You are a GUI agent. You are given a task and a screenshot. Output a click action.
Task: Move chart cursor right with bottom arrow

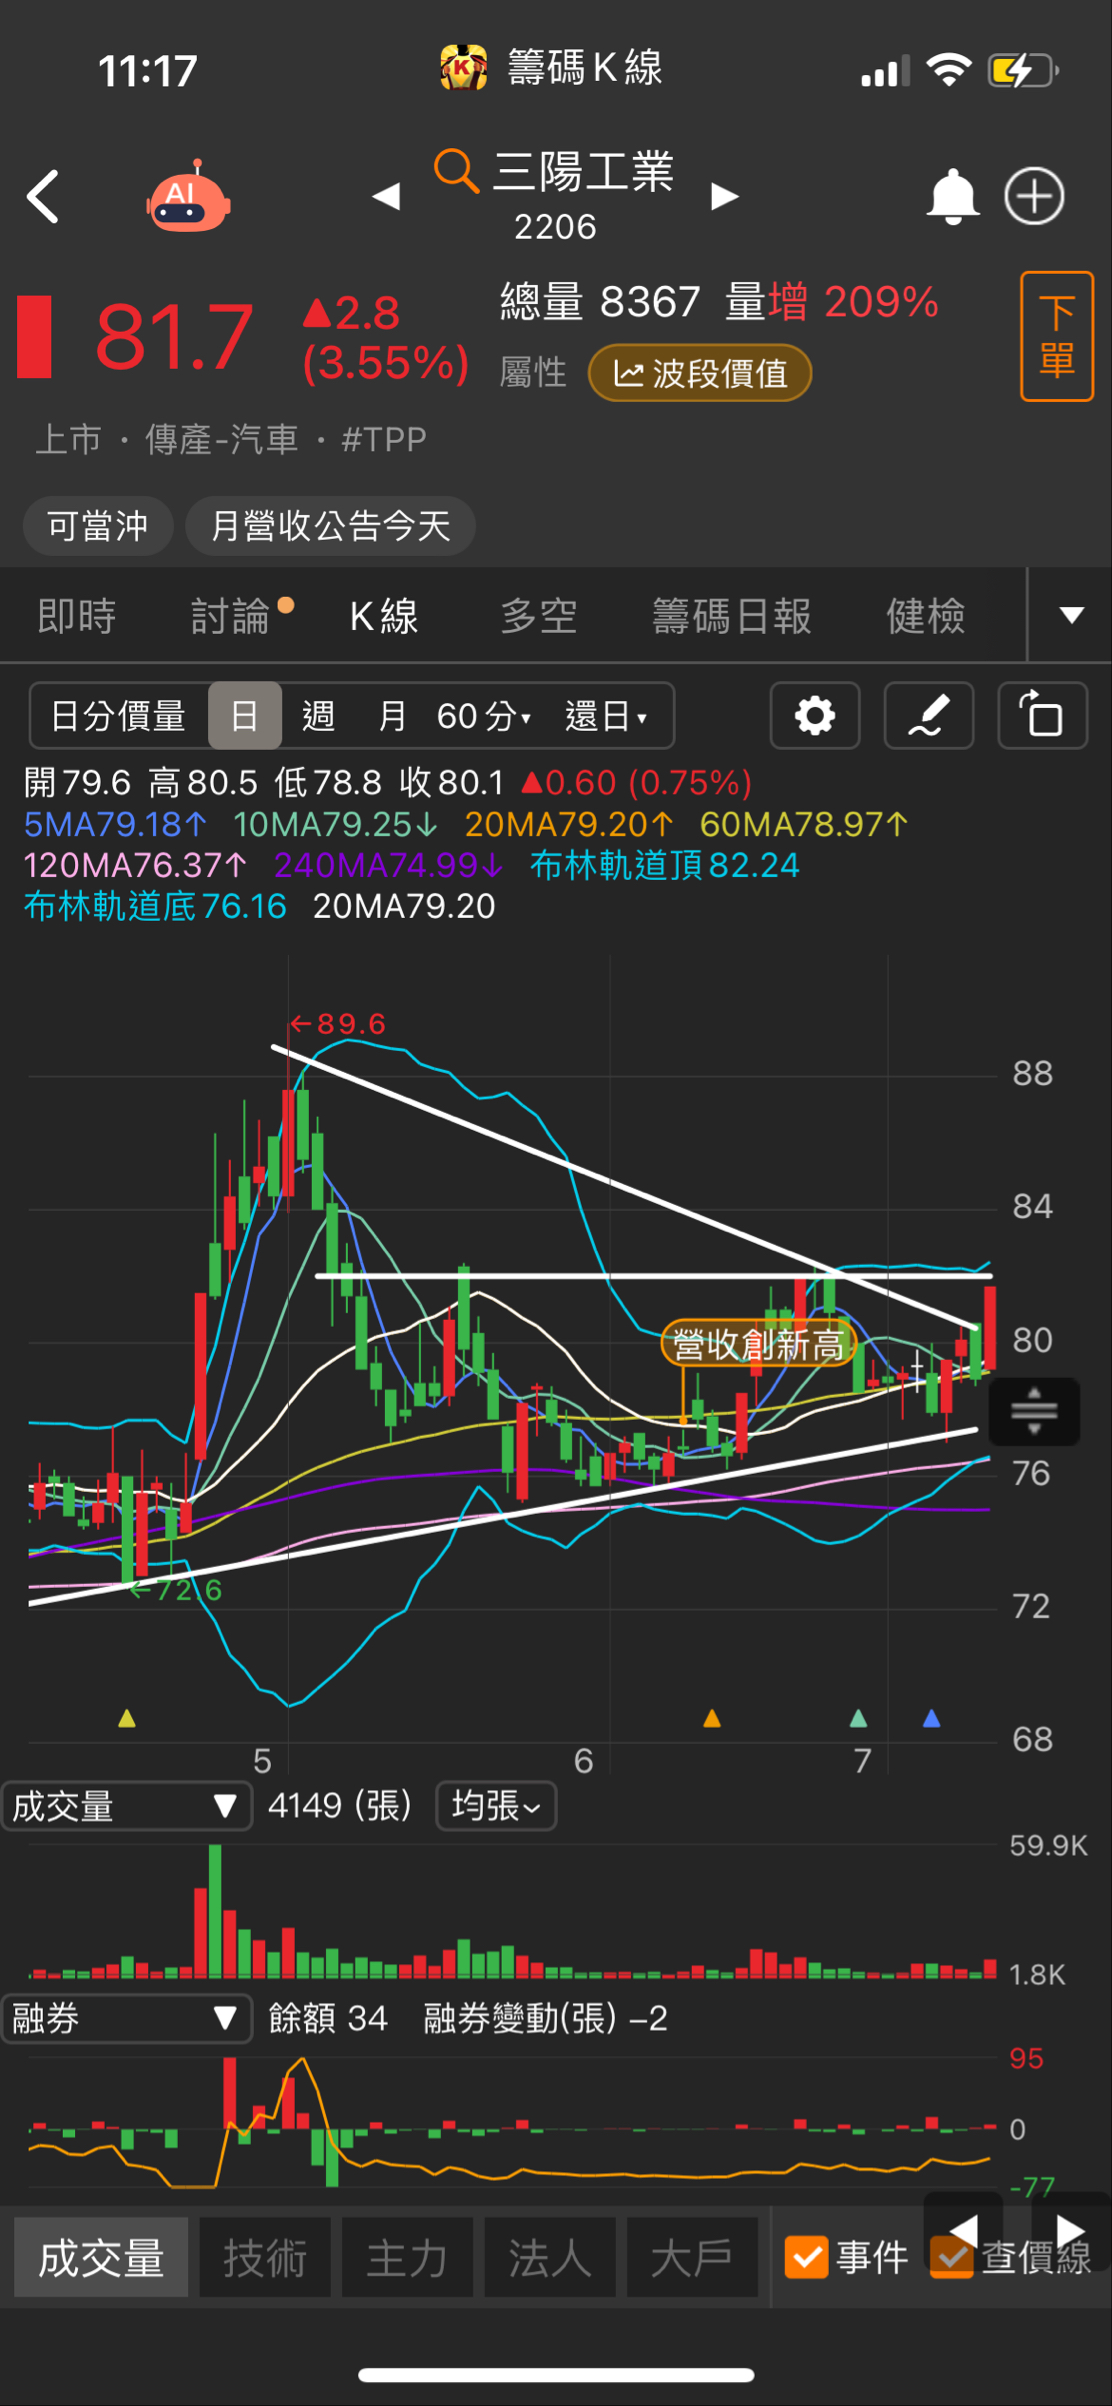pos(1070,2230)
